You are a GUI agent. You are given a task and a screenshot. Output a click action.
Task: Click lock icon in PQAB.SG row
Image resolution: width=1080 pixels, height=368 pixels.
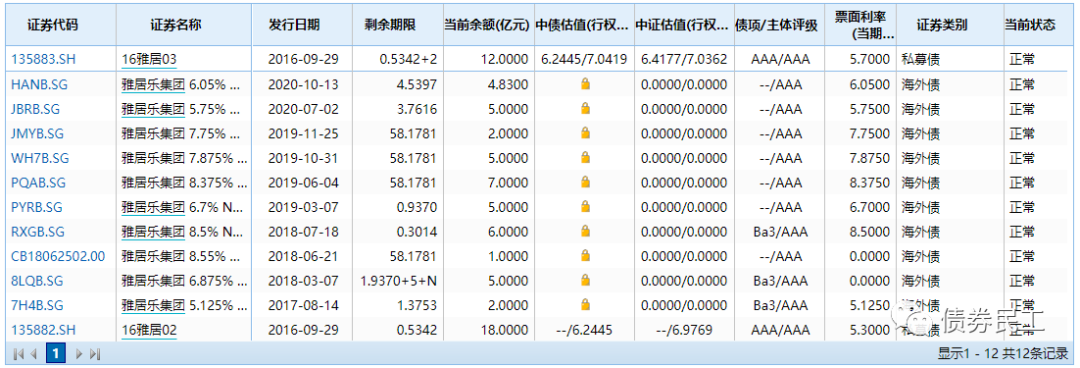[585, 182]
